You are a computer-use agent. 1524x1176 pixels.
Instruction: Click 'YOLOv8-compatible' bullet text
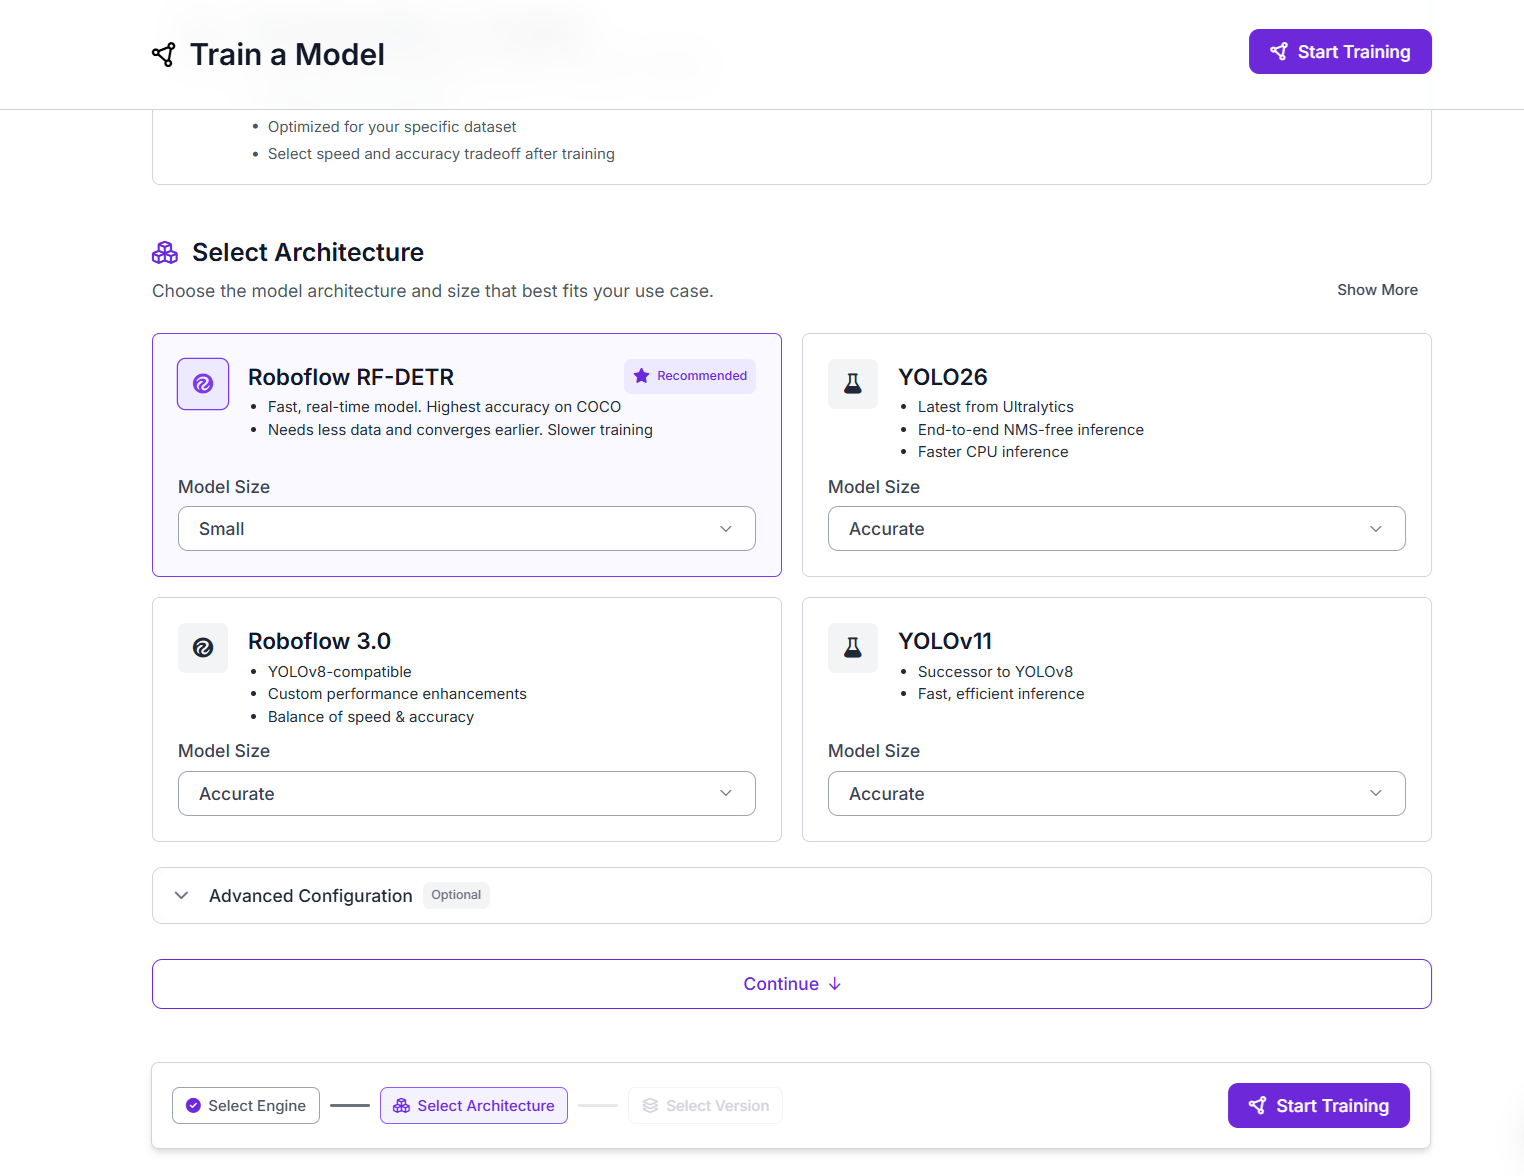(340, 672)
